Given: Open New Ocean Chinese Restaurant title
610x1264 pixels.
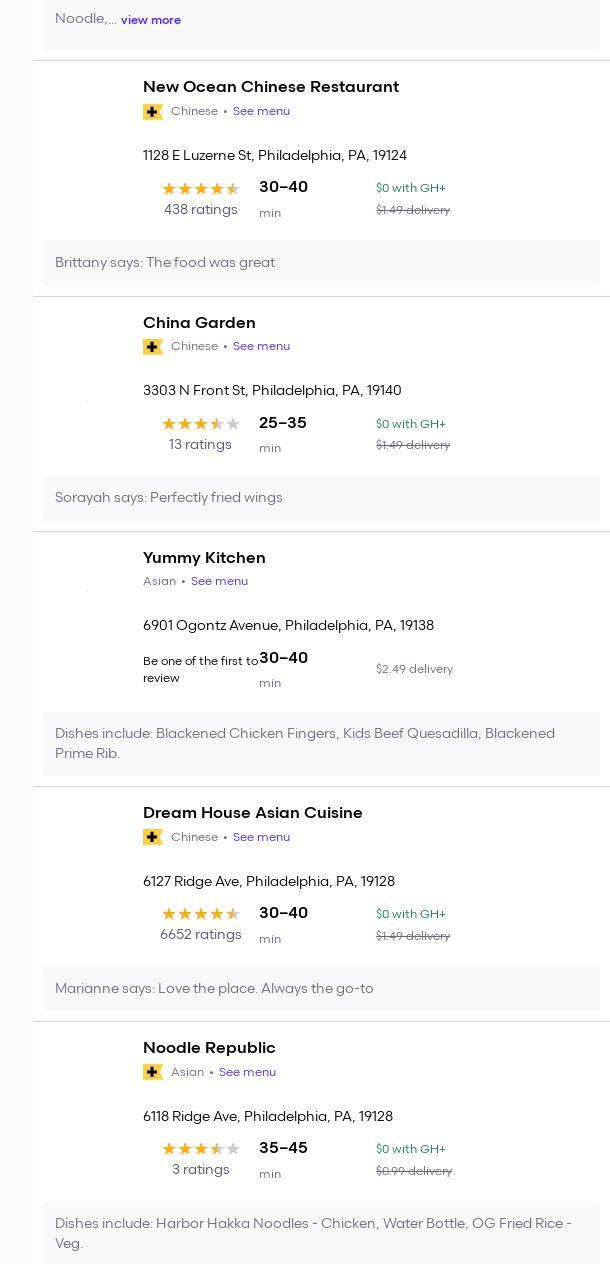Looking at the screenshot, I should tap(271, 87).
